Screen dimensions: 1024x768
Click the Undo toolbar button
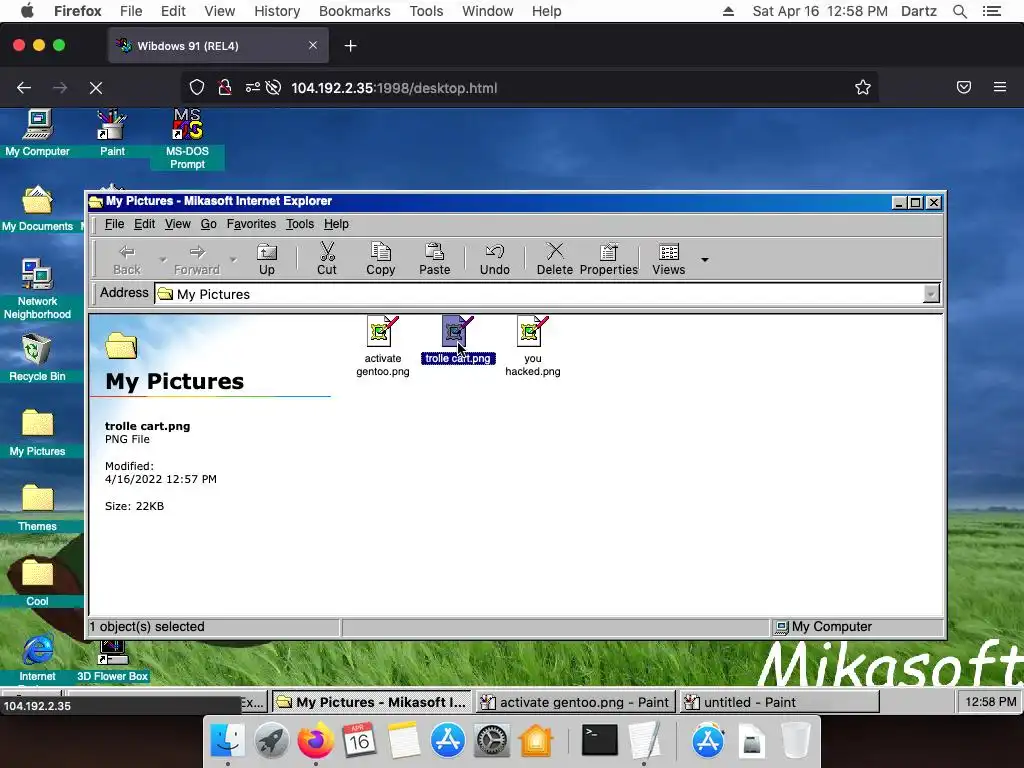click(x=494, y=259)
